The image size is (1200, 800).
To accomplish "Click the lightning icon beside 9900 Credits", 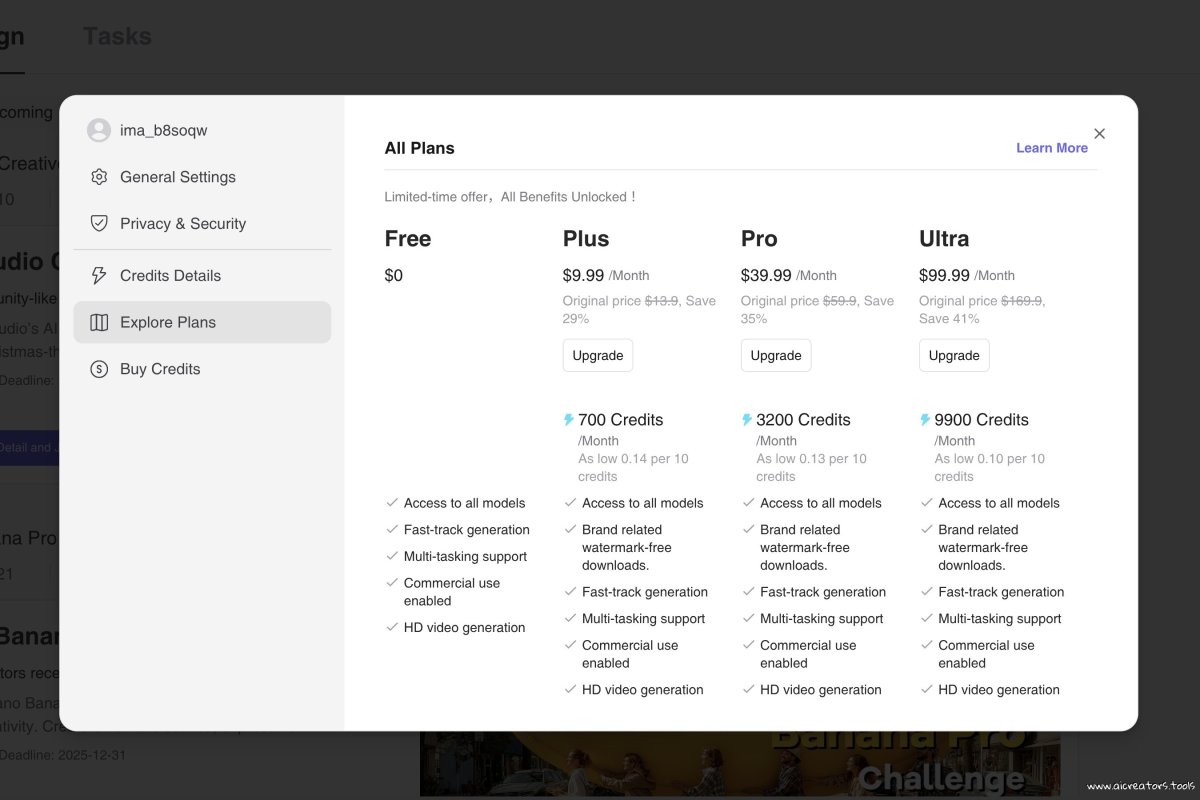I will (925, 420).
